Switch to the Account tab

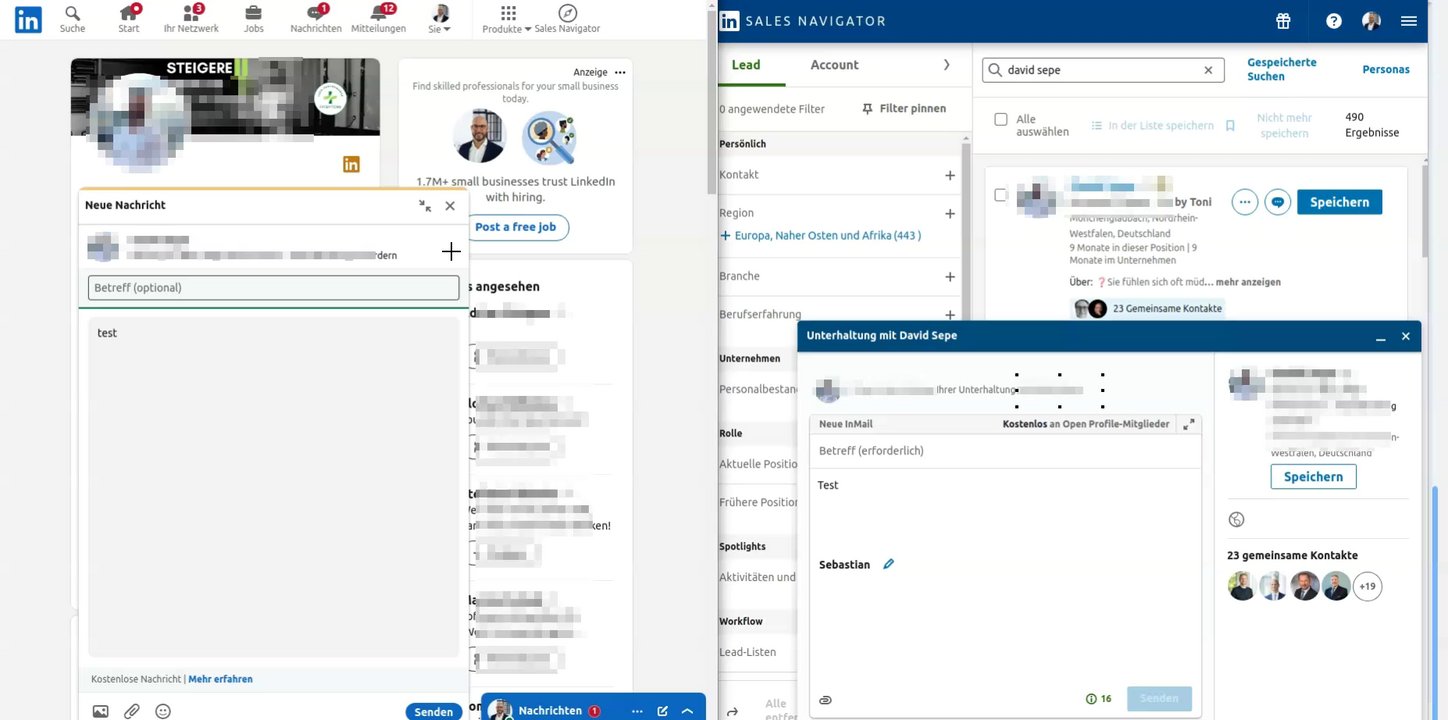[835, 65]
